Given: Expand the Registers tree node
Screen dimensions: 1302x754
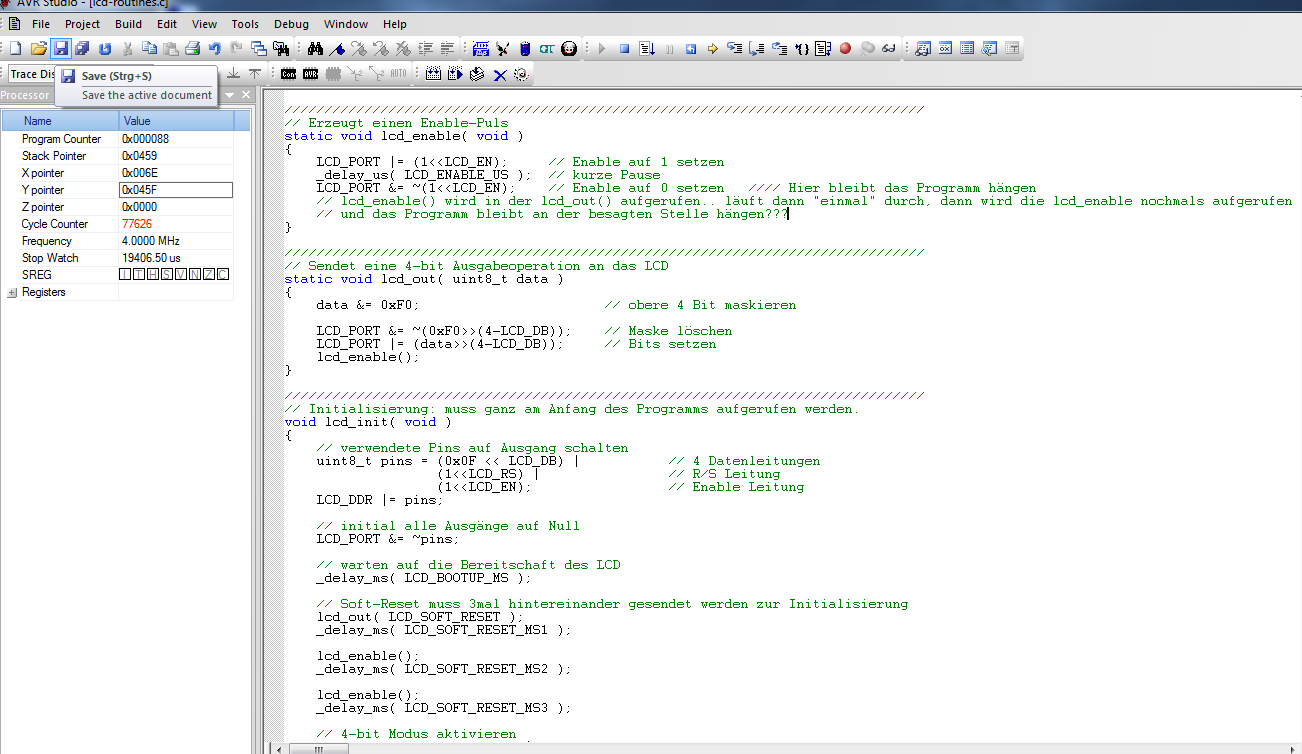Looking at the screenshot, I should pos(12,292).
